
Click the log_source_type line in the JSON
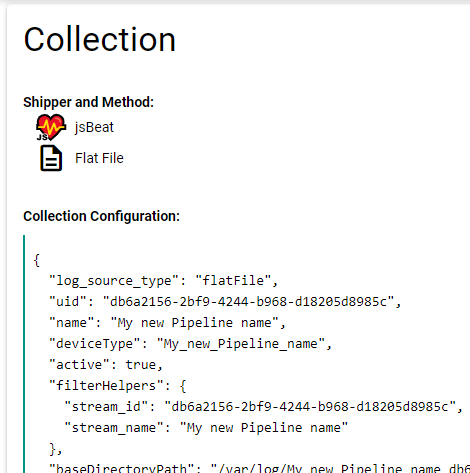pyautogui.click(x=163, y=280)
